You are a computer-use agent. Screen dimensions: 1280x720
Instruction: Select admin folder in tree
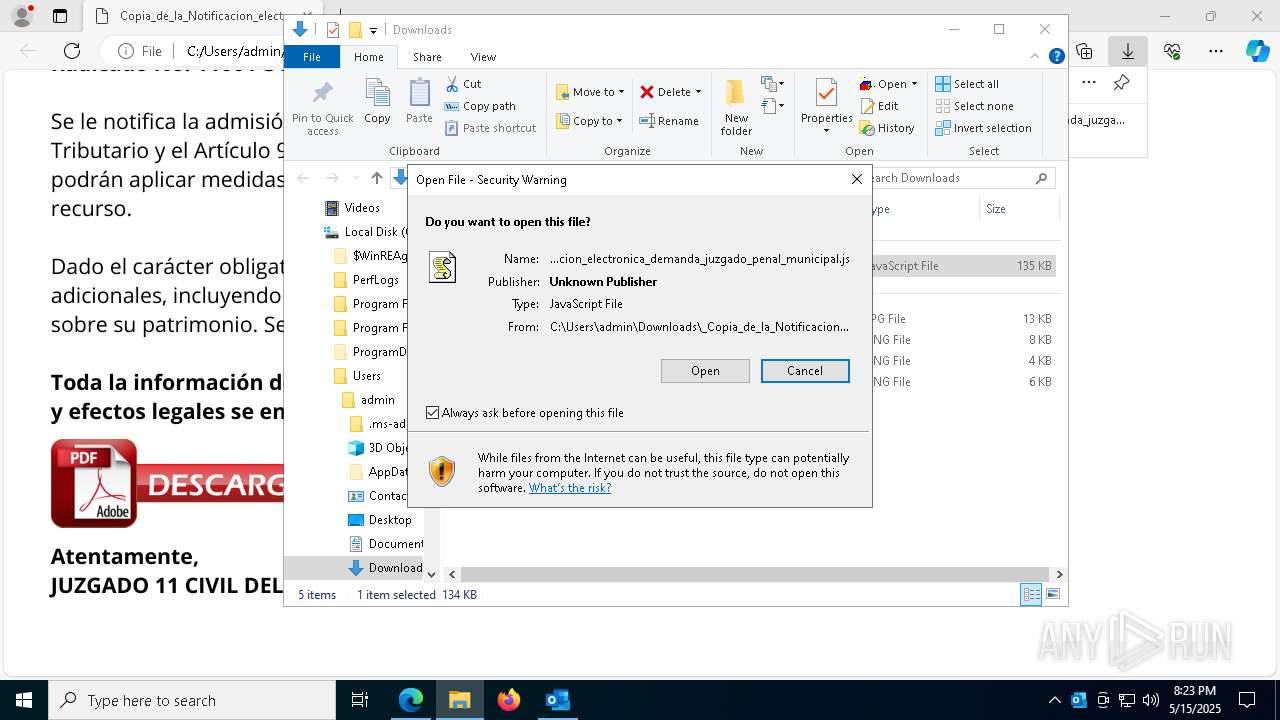[x=368, y=400]
